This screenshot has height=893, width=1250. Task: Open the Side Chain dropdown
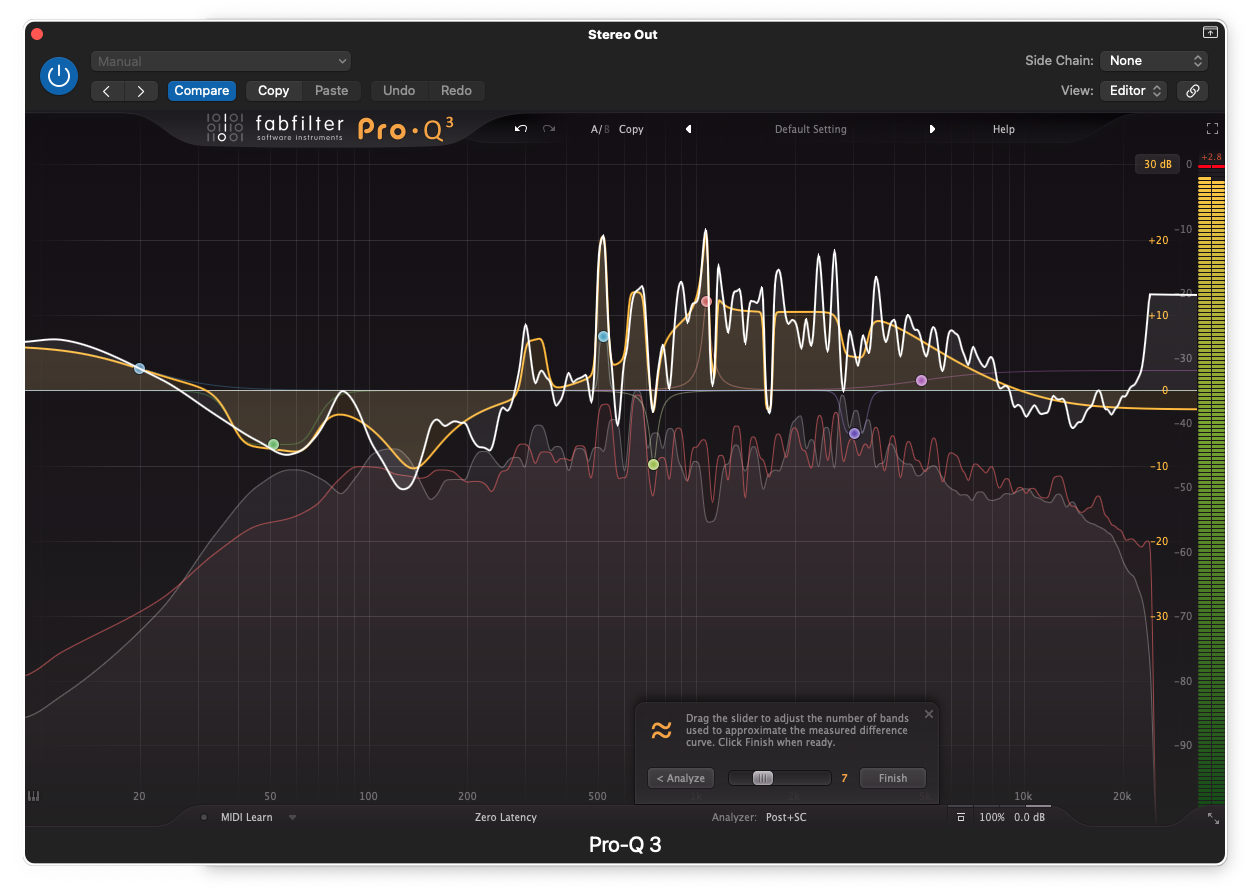(x=1154, y=61)
